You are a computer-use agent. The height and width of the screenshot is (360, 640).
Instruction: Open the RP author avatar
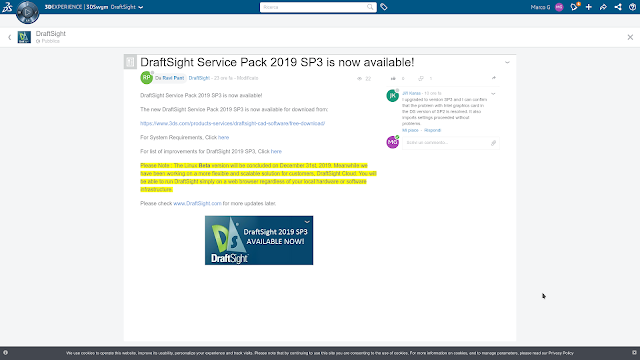click(x=147, y=78)
